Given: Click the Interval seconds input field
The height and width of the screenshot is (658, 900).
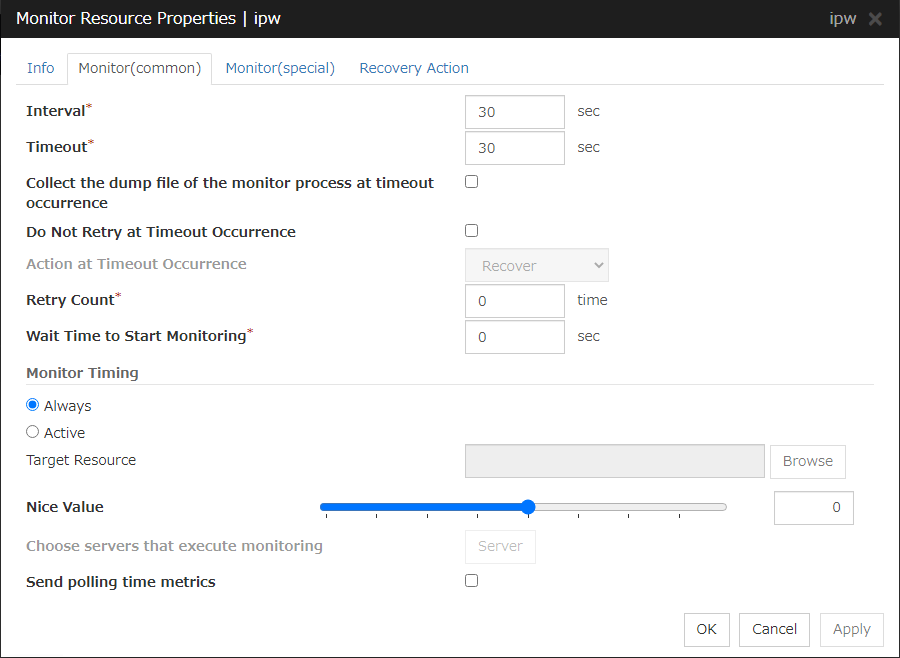Looking at the screenshot, I should tap(515, 112).
